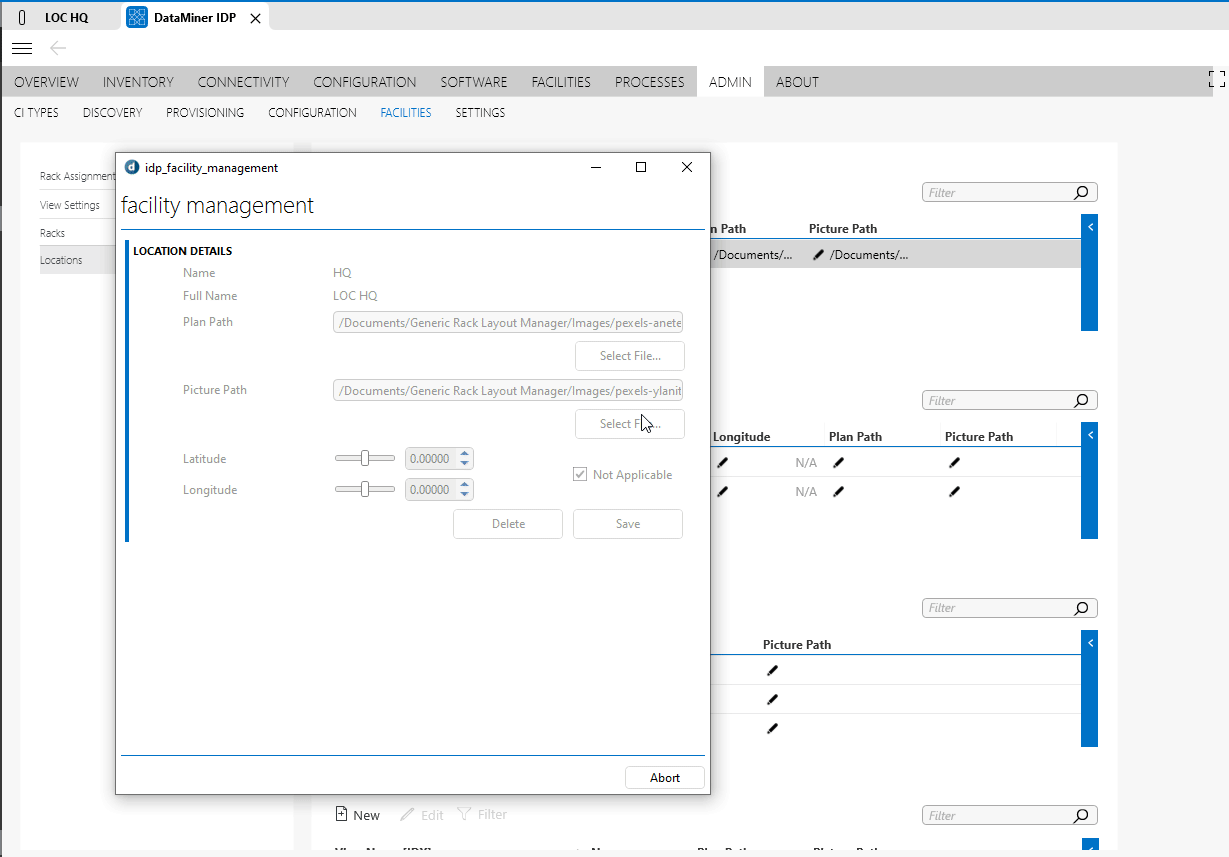Click the Latitude slider handle
This screenshot has width=1229, height=857.
click(x=365, y=458)
